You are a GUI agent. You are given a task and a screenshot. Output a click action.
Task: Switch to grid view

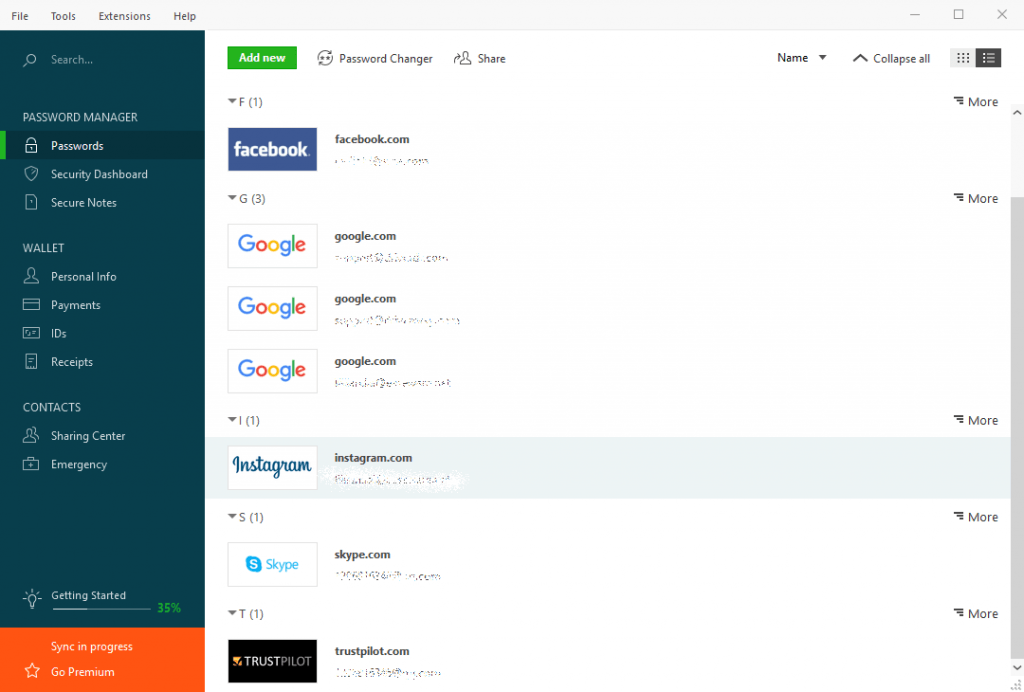963,58
